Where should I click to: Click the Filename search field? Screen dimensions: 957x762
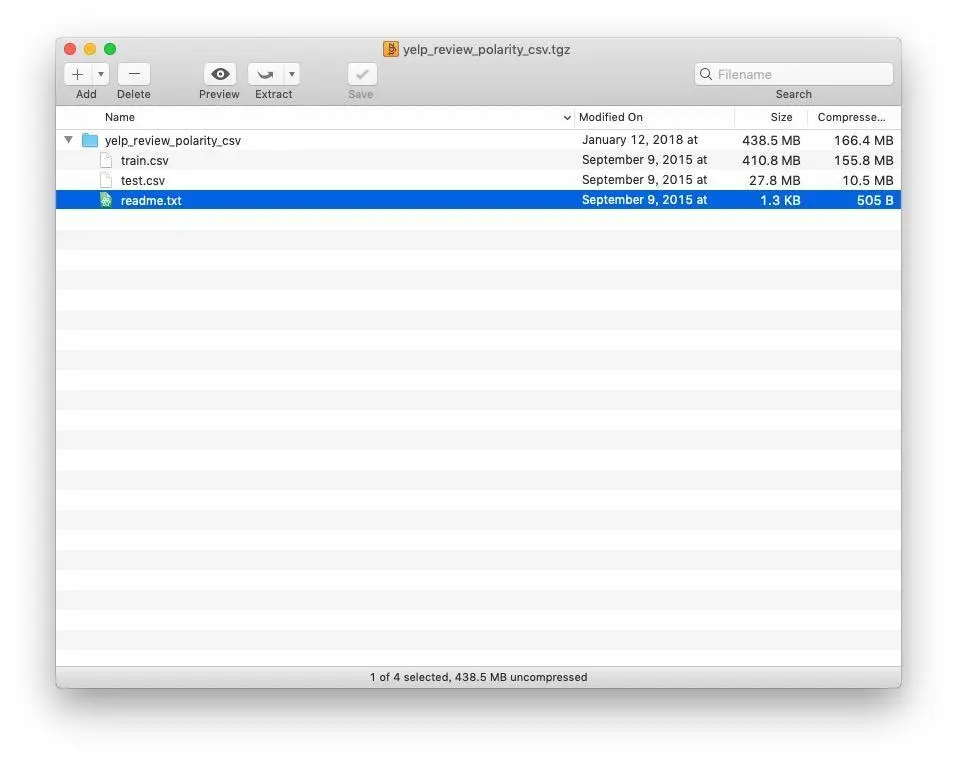coord(793,74)
